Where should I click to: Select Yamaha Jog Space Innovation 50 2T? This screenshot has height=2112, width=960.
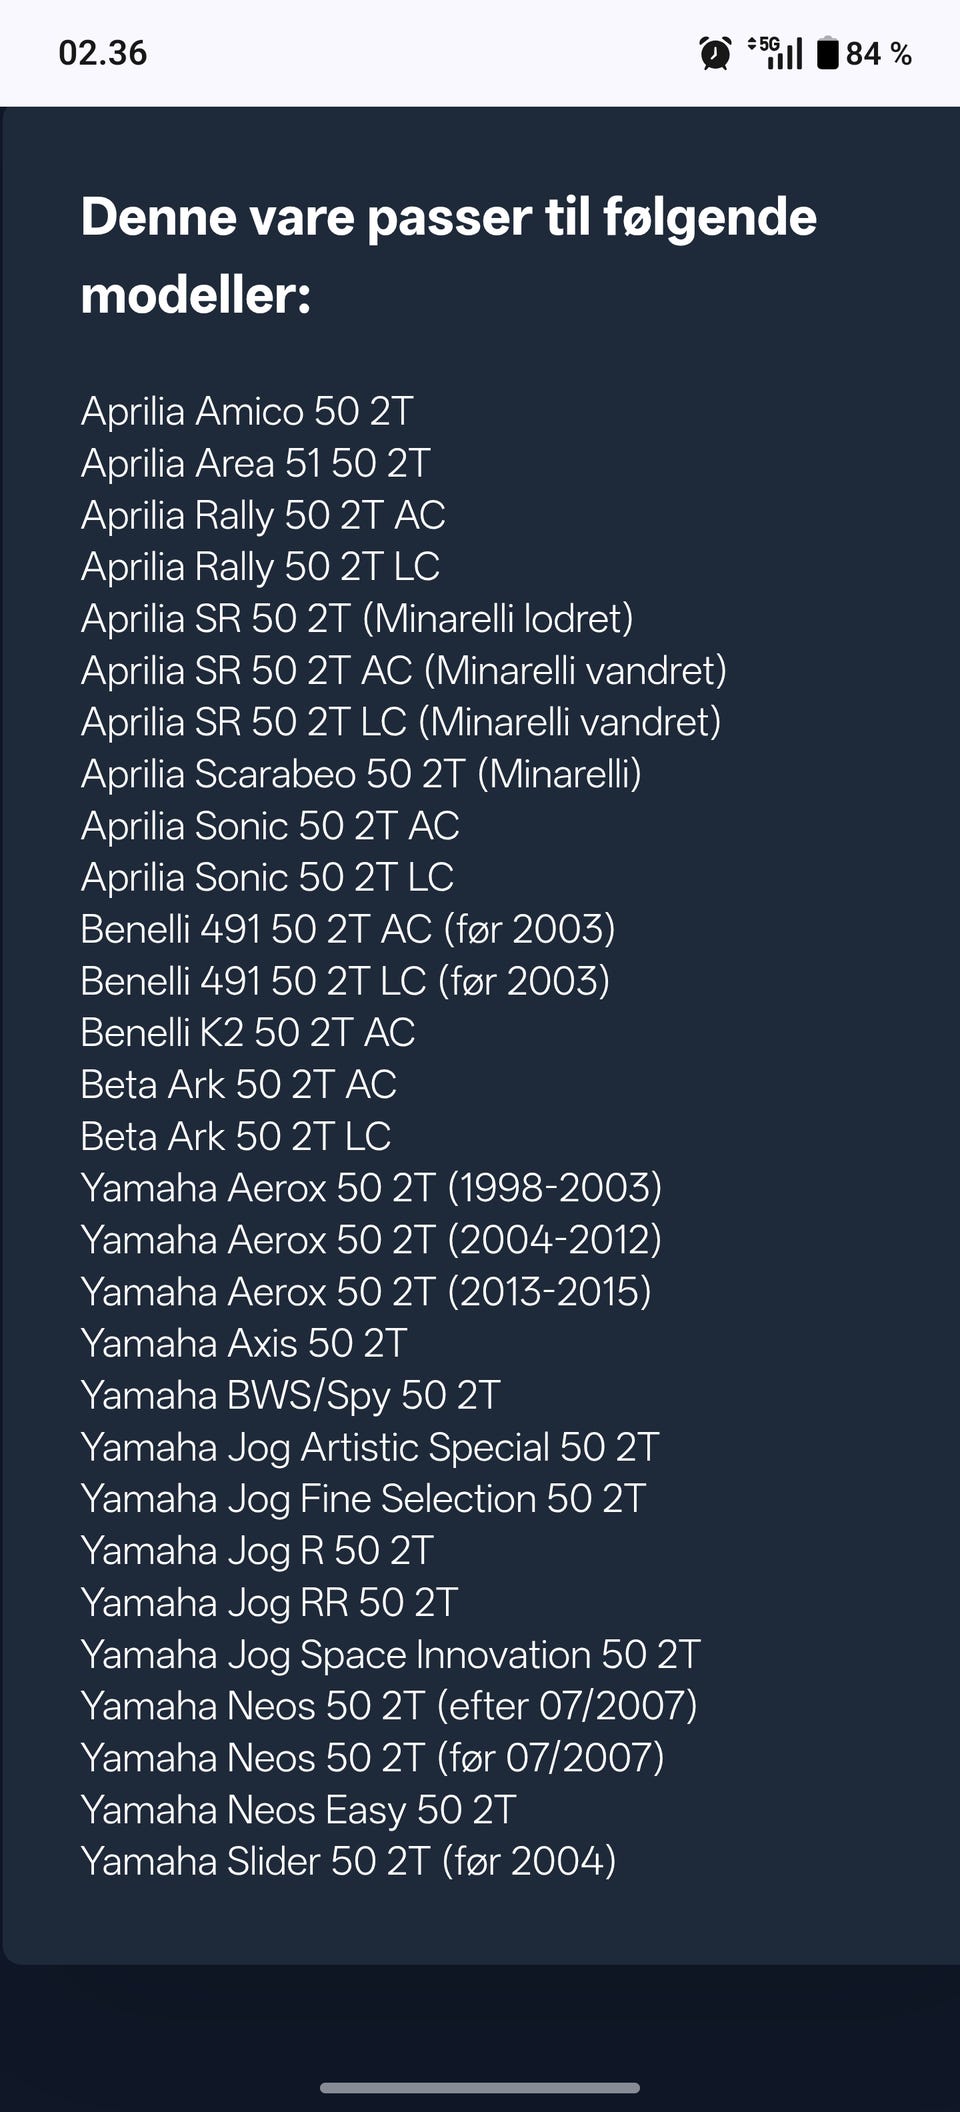[x=390, y=1654]
